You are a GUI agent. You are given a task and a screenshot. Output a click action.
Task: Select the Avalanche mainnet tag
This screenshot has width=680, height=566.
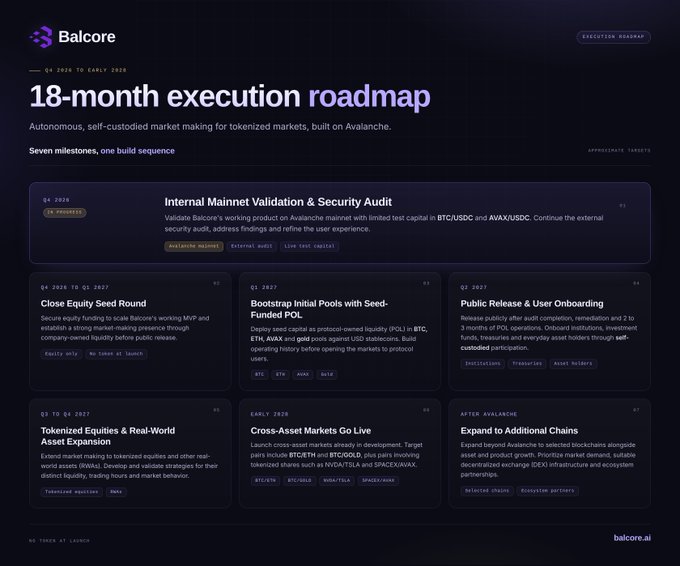click(194, 246)
